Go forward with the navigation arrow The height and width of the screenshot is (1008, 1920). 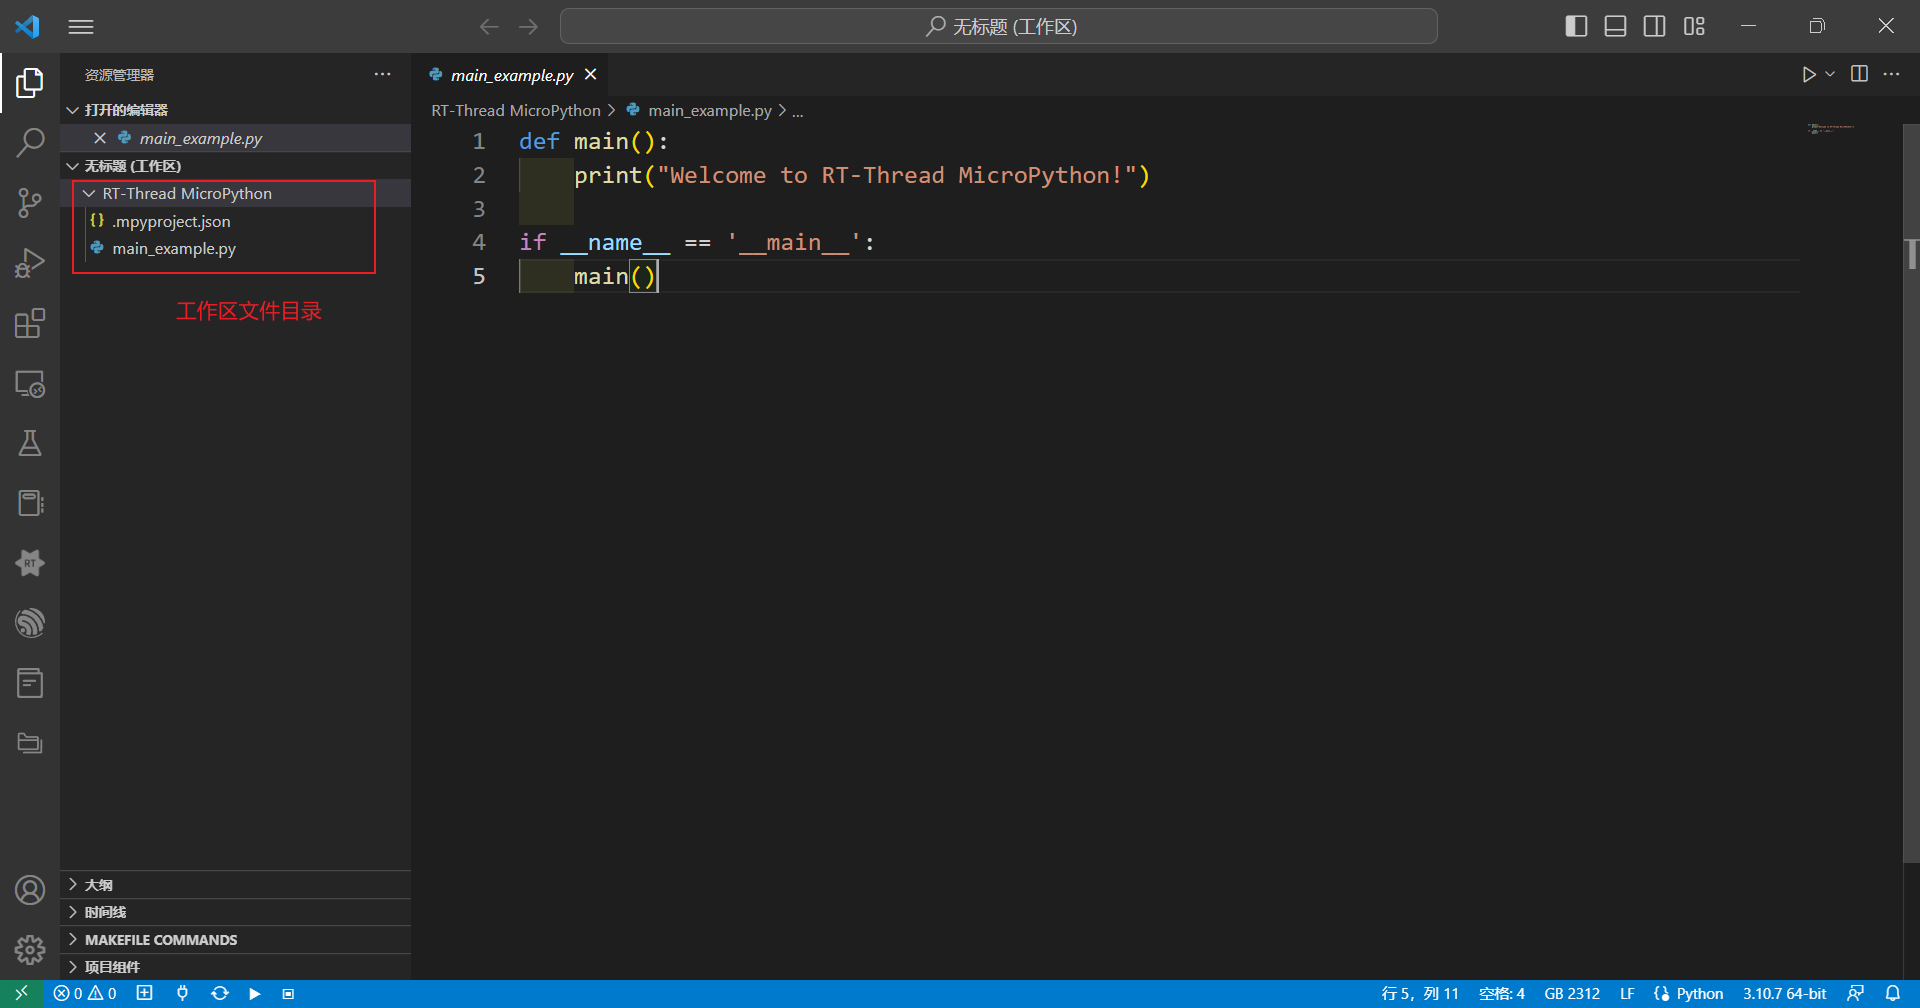tap(529, 27)
